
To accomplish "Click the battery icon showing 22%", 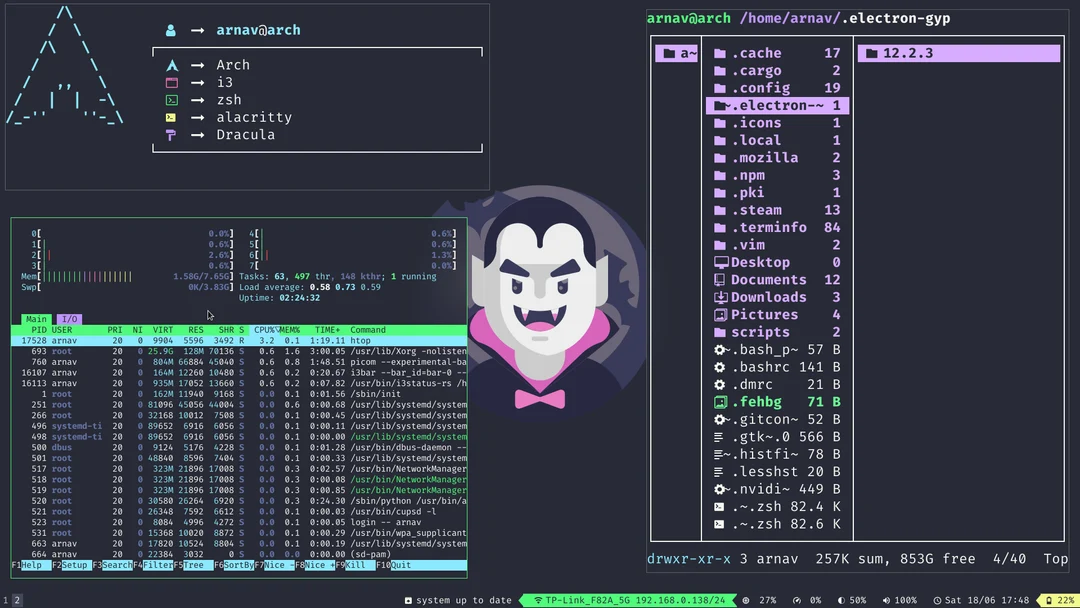I will point(1048,600).
